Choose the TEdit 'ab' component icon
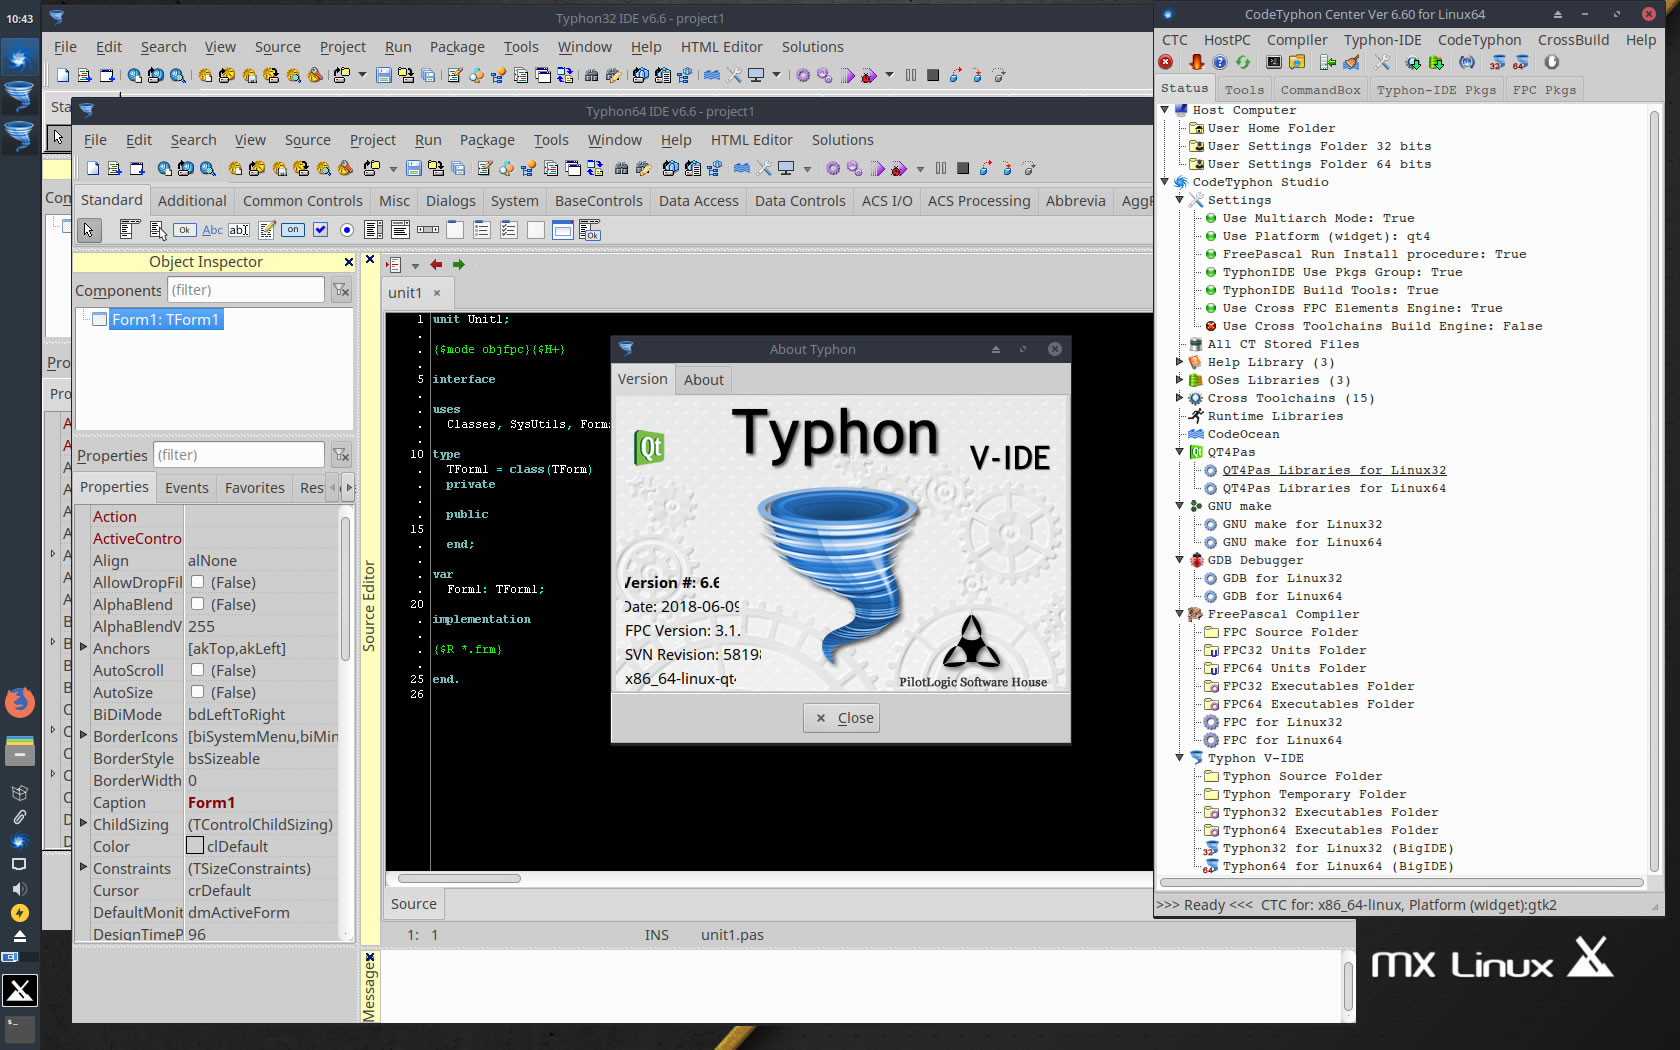 tap(239, 230)
